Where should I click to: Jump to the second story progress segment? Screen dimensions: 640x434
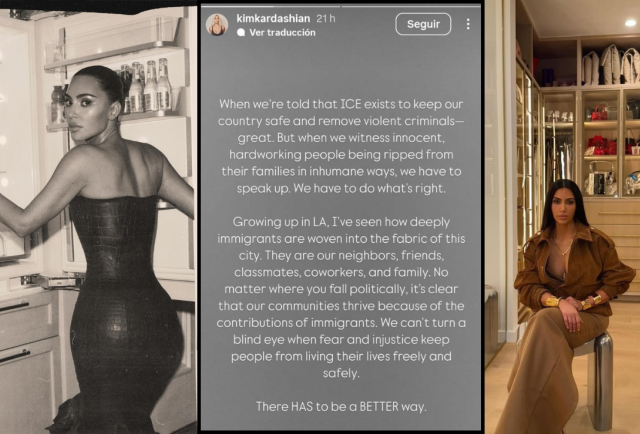click(x=411, y=6)
